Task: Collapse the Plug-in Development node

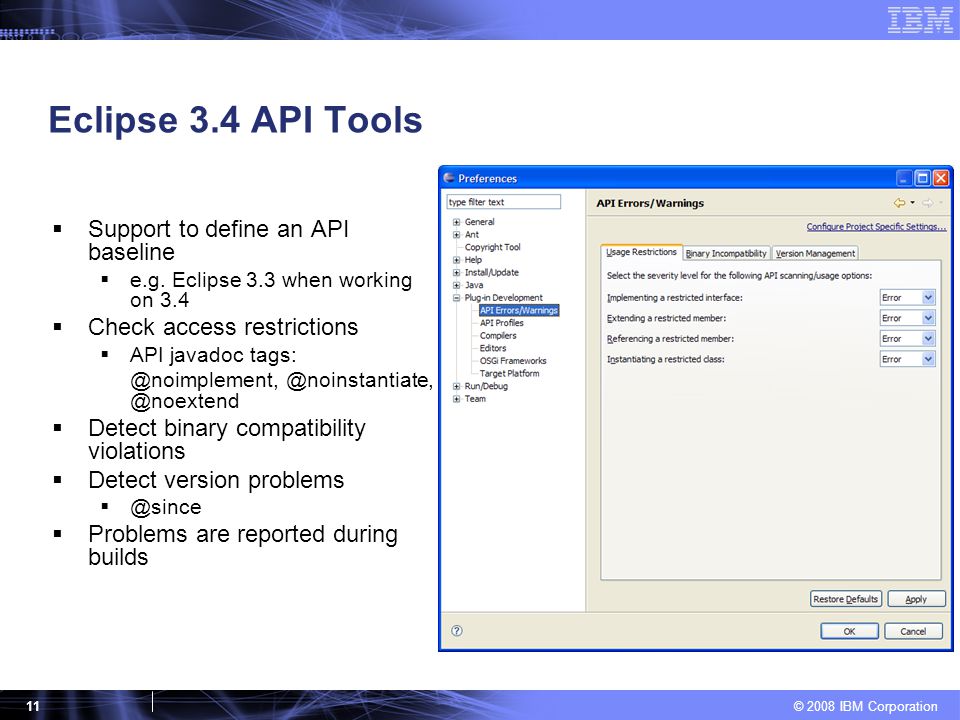Action: pyautogui.click(x=456, y=298)
